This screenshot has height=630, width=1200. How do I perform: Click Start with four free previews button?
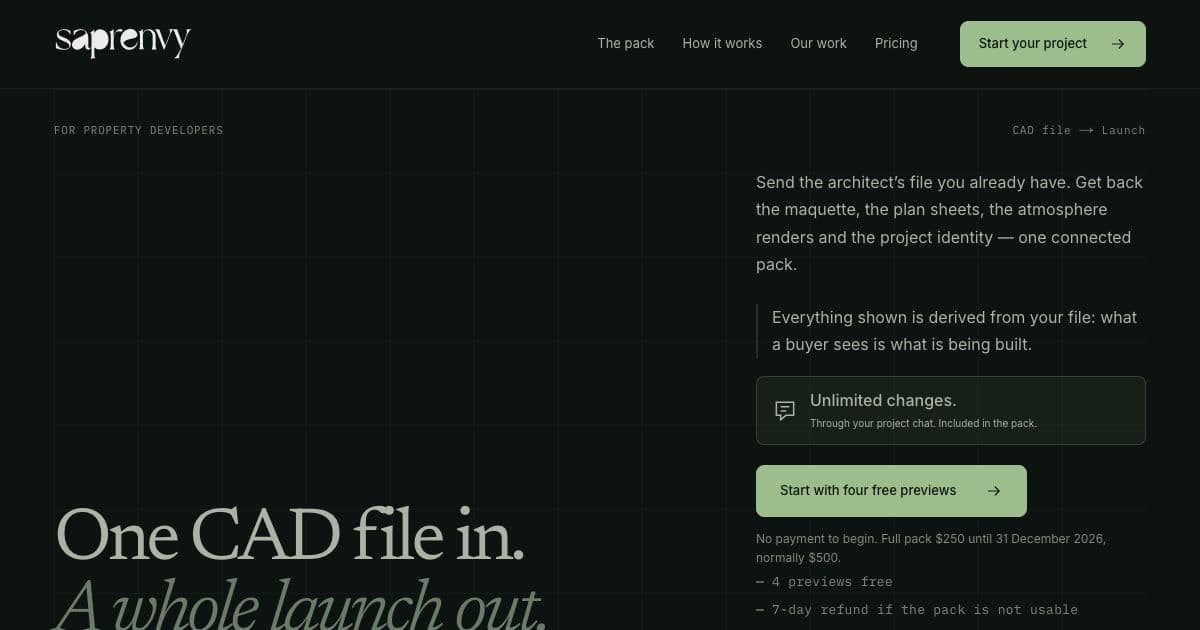coord(891,491)
